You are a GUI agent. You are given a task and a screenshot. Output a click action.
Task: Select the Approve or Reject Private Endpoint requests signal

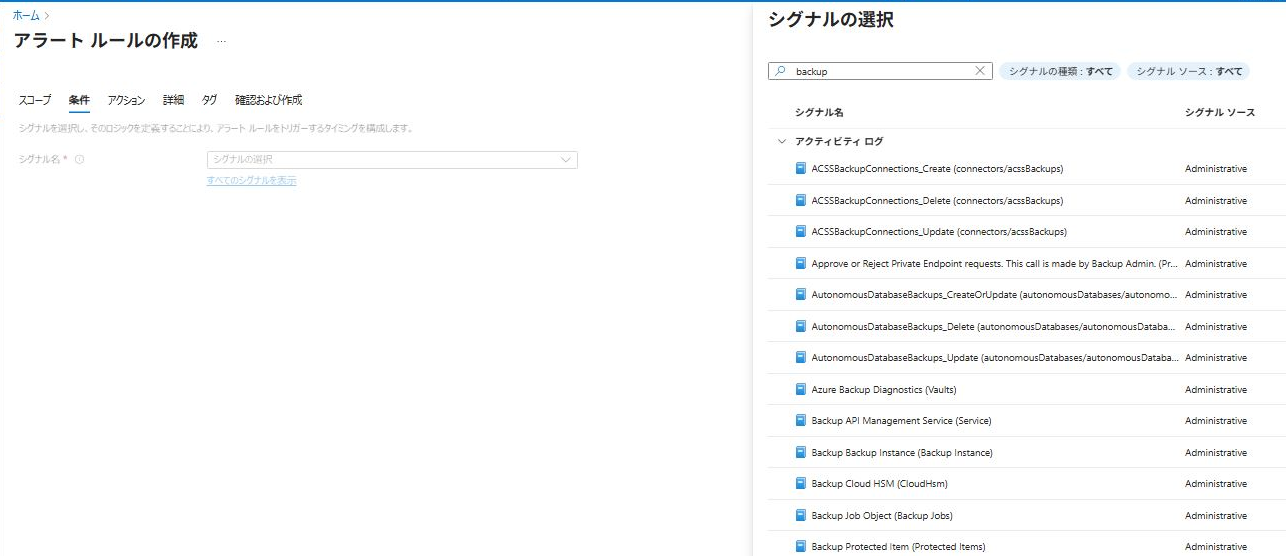[x=1026, y=263]
